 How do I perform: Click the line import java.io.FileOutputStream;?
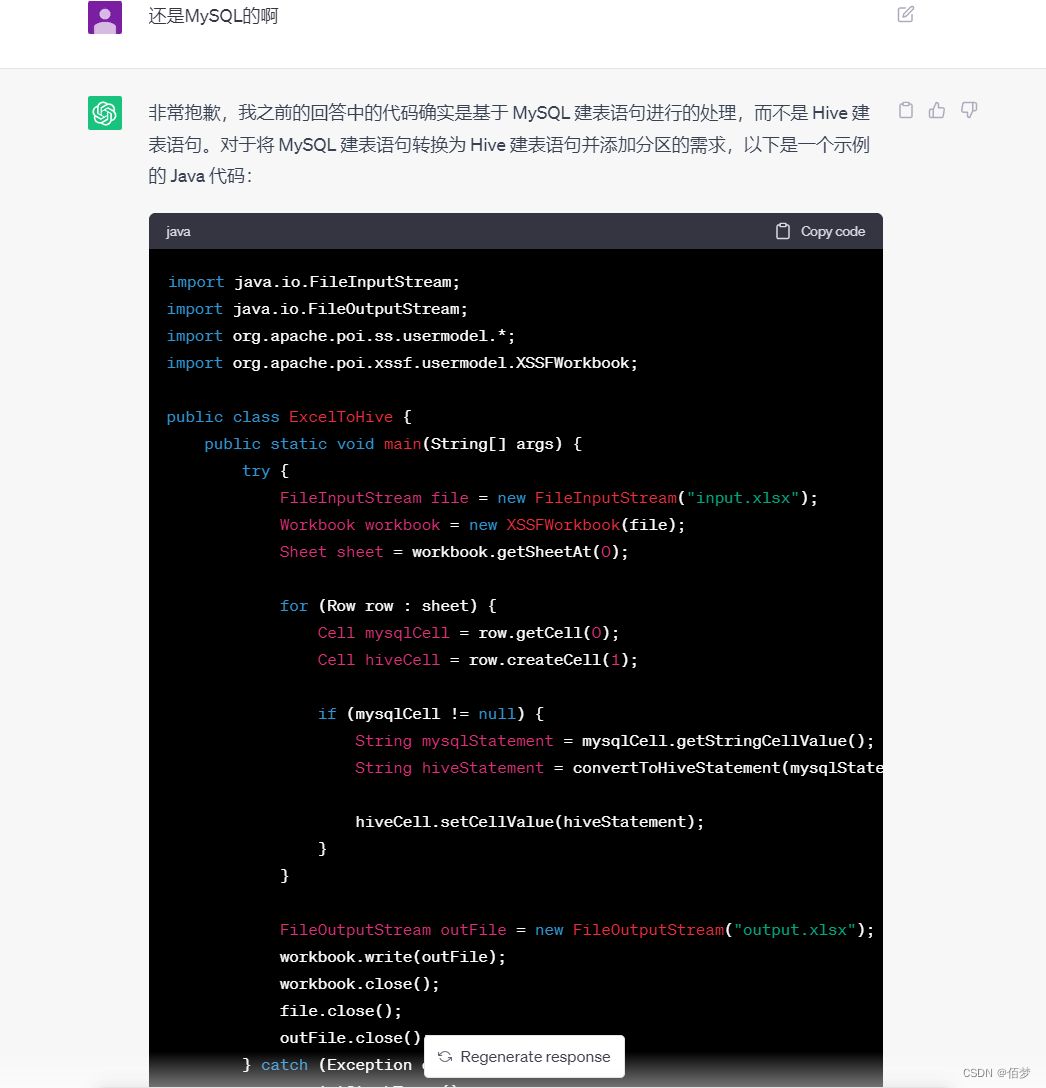(x=317, y=309)
